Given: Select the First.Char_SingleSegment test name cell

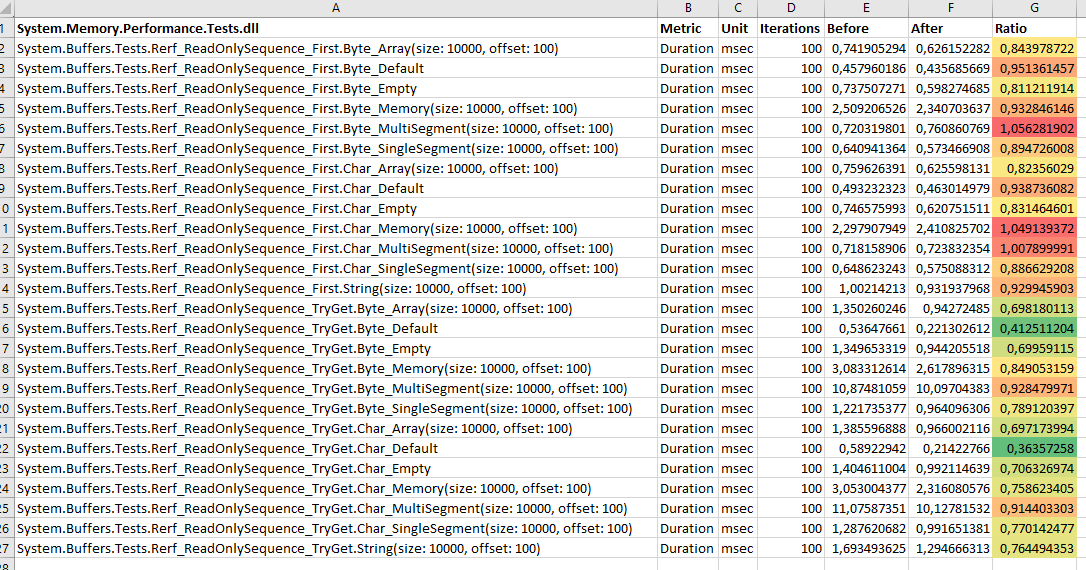Looking at the screenshot, I should [336, 269].
